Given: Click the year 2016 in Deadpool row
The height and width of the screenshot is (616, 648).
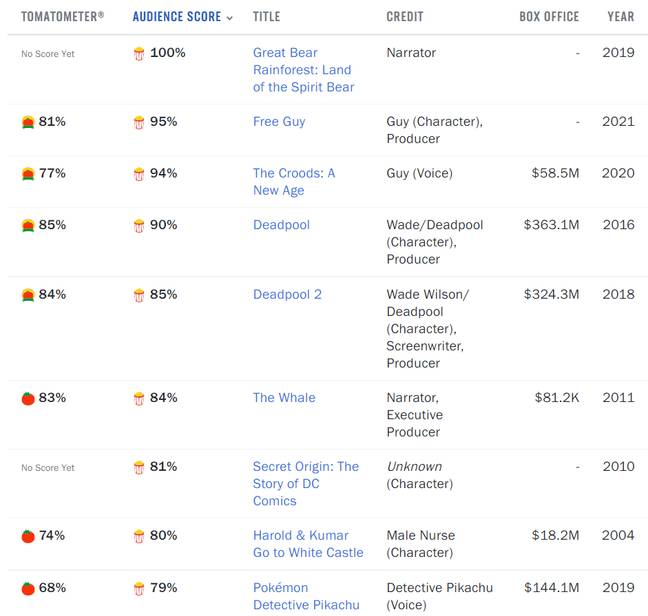Looking at the screenshot, I should [x=619, y=225].
